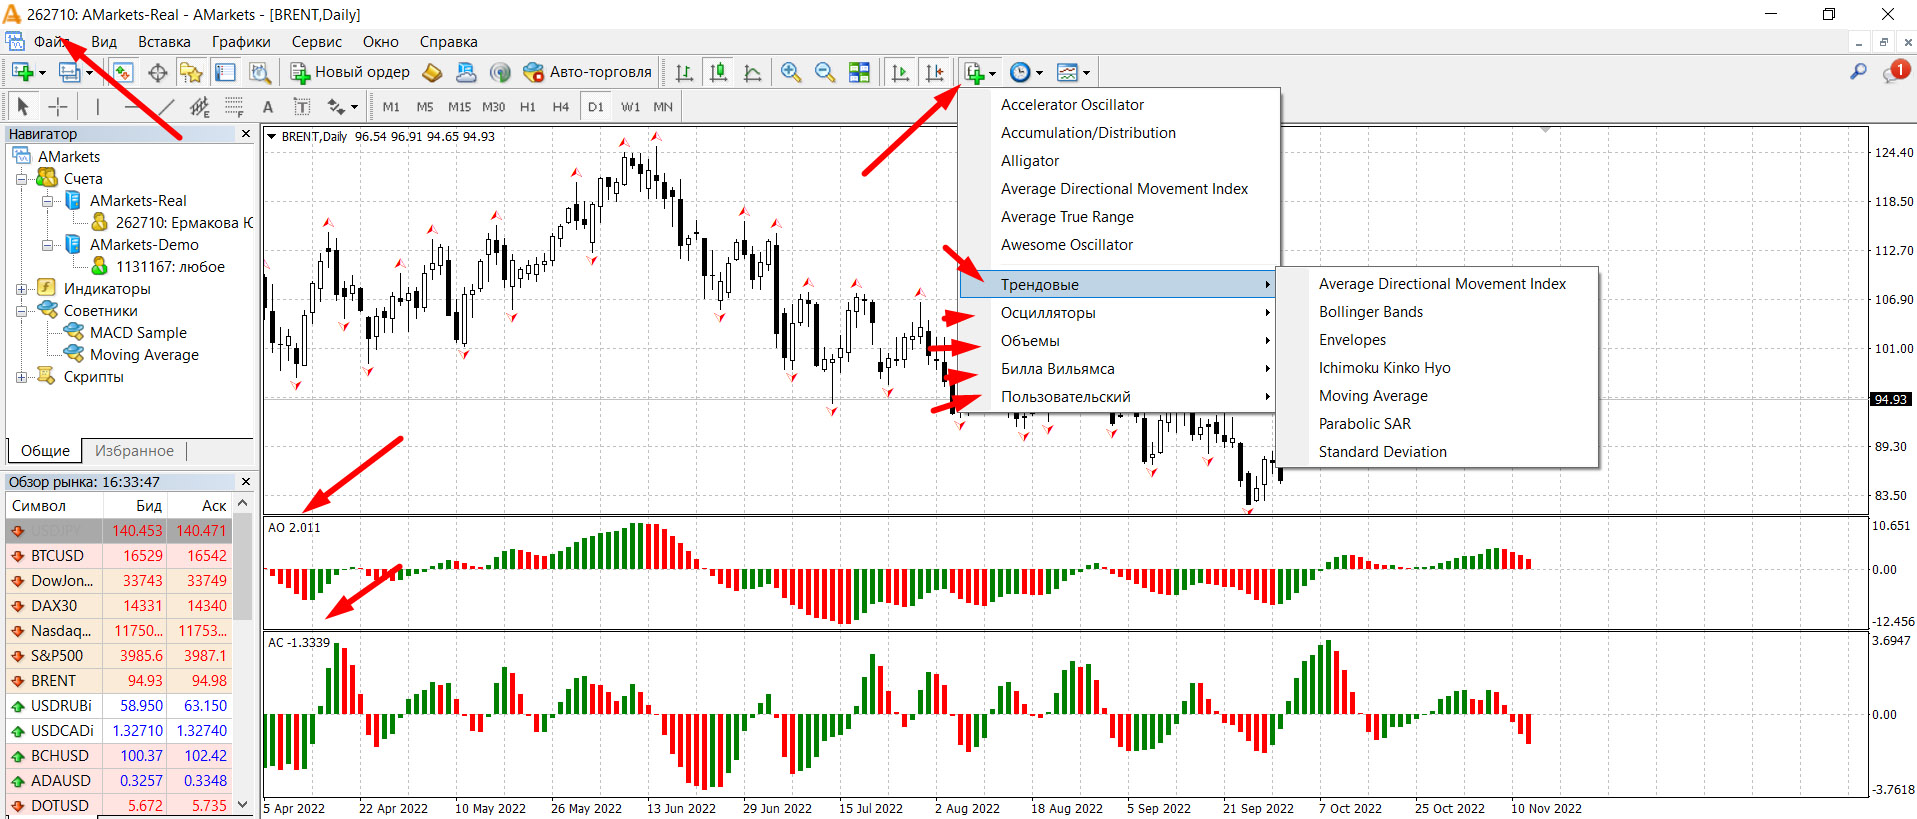Viewport: 1917px width, 819px height.
Task: Select the text 'A' drawing tool
Action: pos(268,106)
